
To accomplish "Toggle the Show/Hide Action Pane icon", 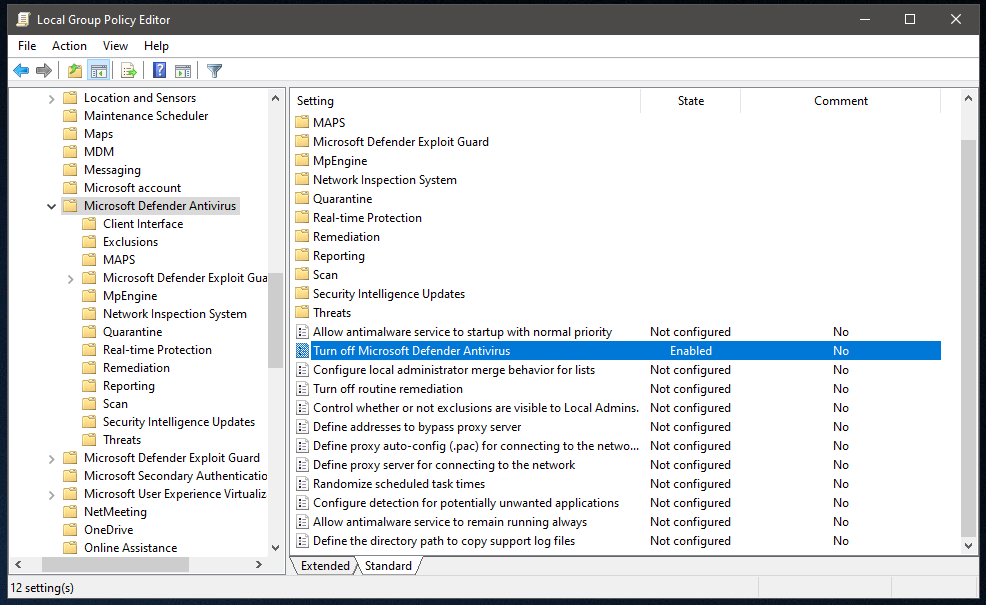I will click(183, 70).
